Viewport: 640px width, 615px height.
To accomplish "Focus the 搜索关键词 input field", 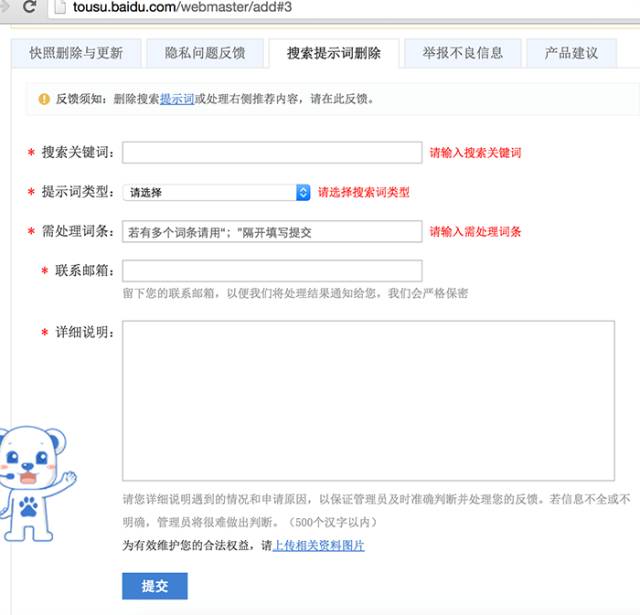I will point(272,153).
